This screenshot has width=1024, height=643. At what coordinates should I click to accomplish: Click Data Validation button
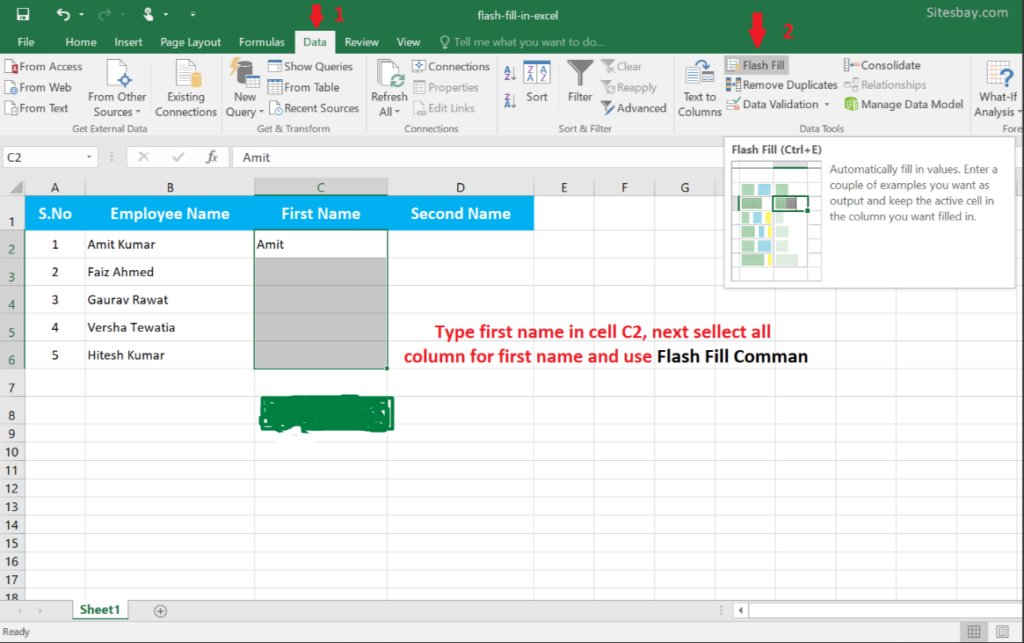click(773, 104)
